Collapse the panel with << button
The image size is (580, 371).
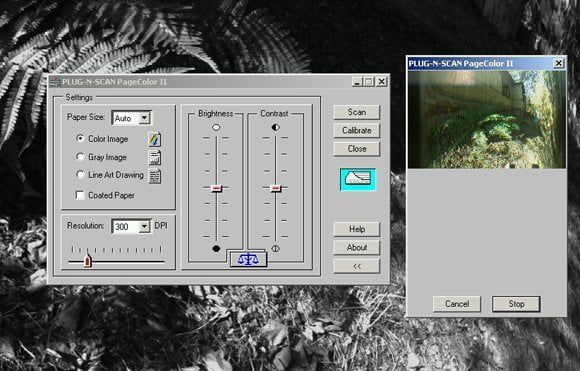(x=357, y=266)
